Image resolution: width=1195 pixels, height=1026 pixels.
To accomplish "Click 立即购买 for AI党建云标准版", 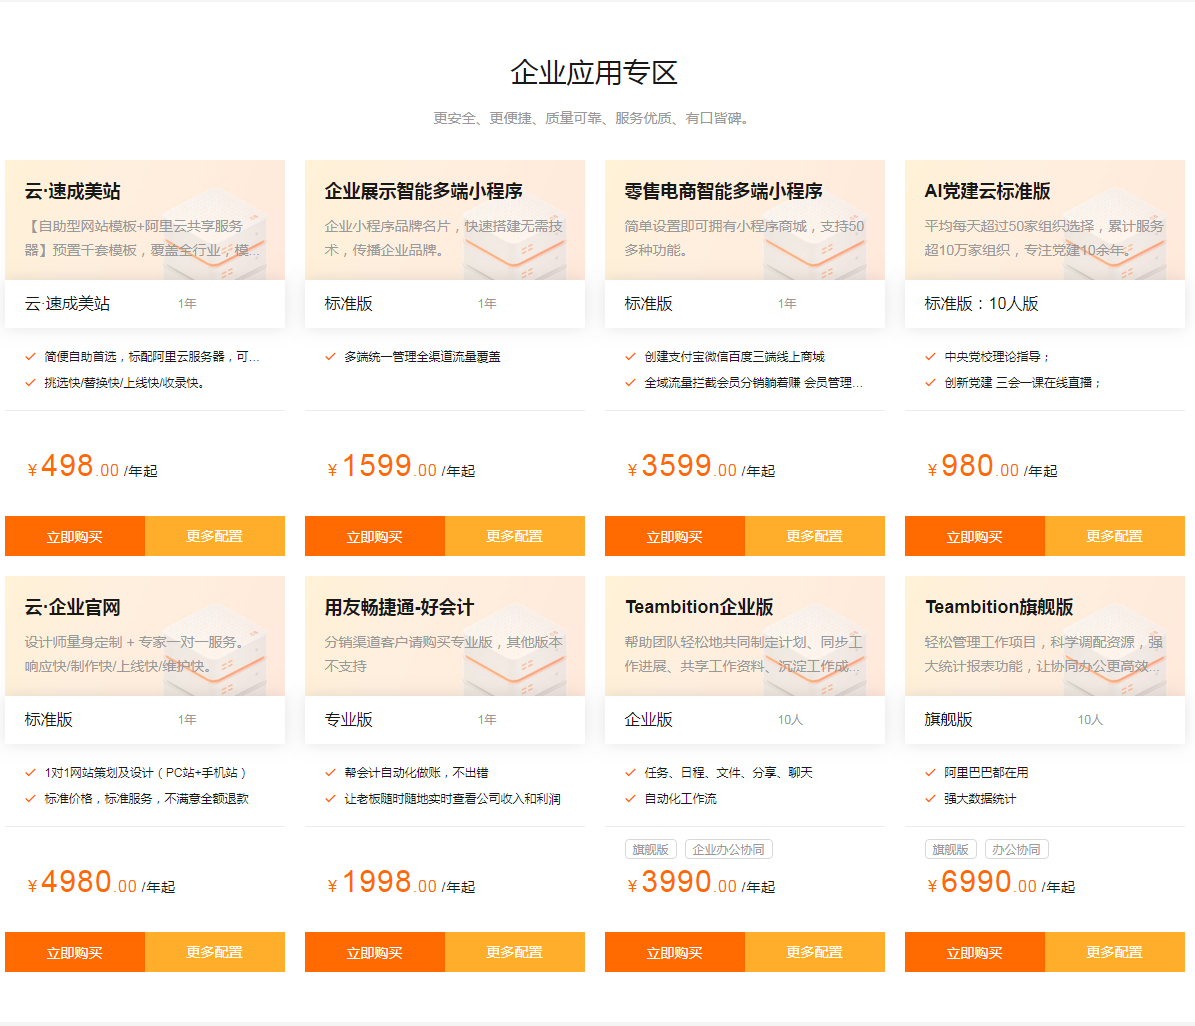I will point(975,536).
